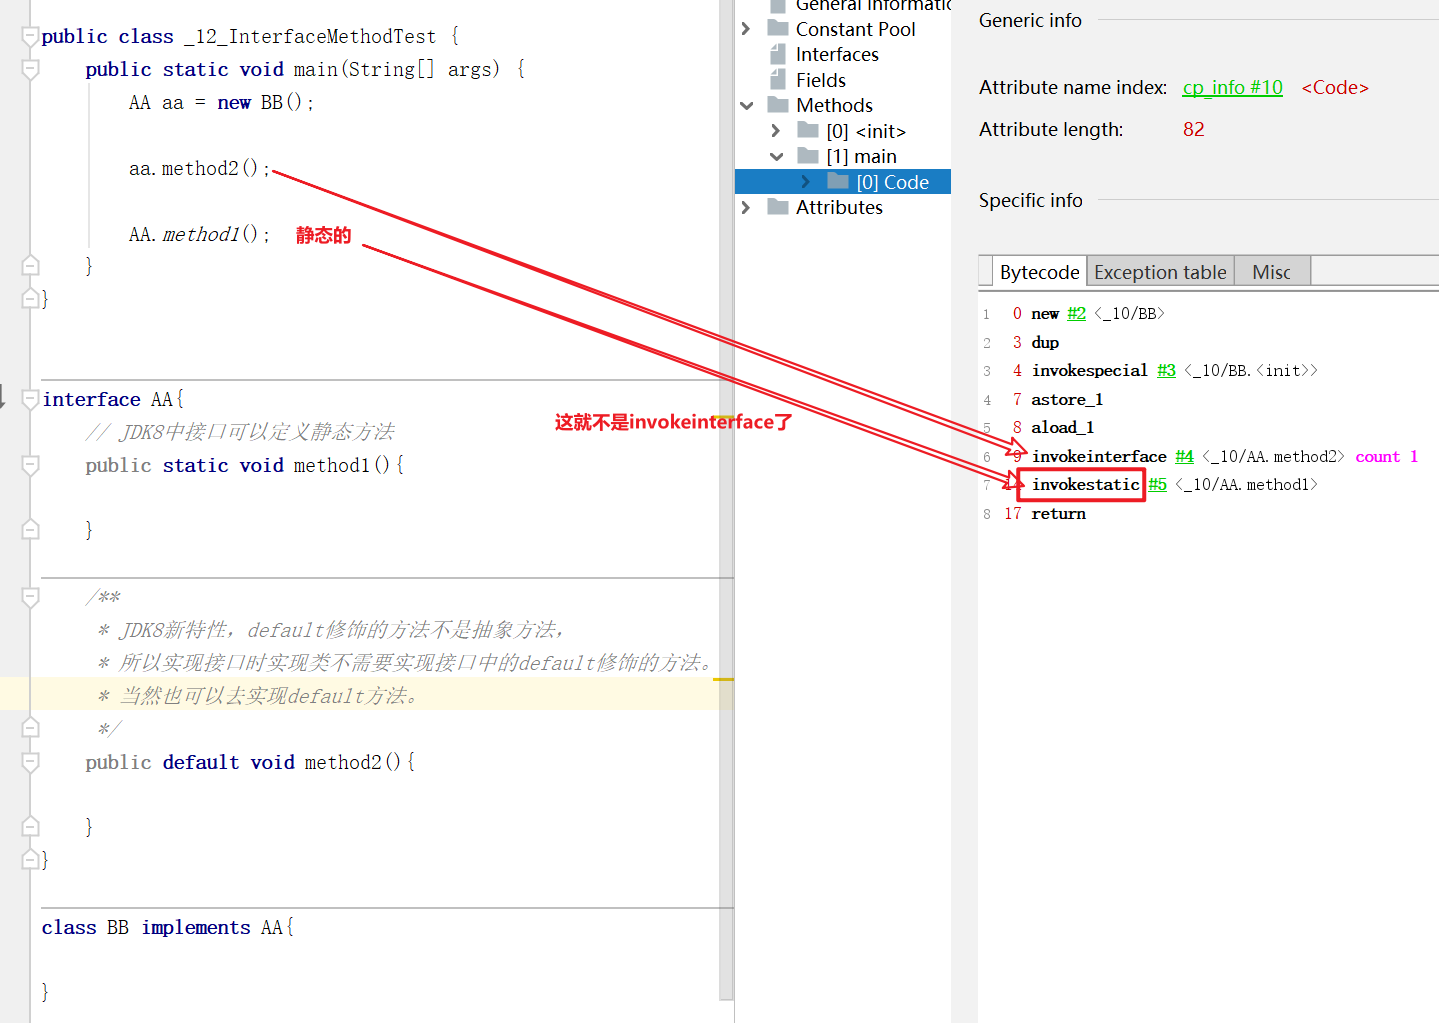Click the Javadoc end fold marker
The width and height of the screenshot is (1439, 1023).
(30, 728)
